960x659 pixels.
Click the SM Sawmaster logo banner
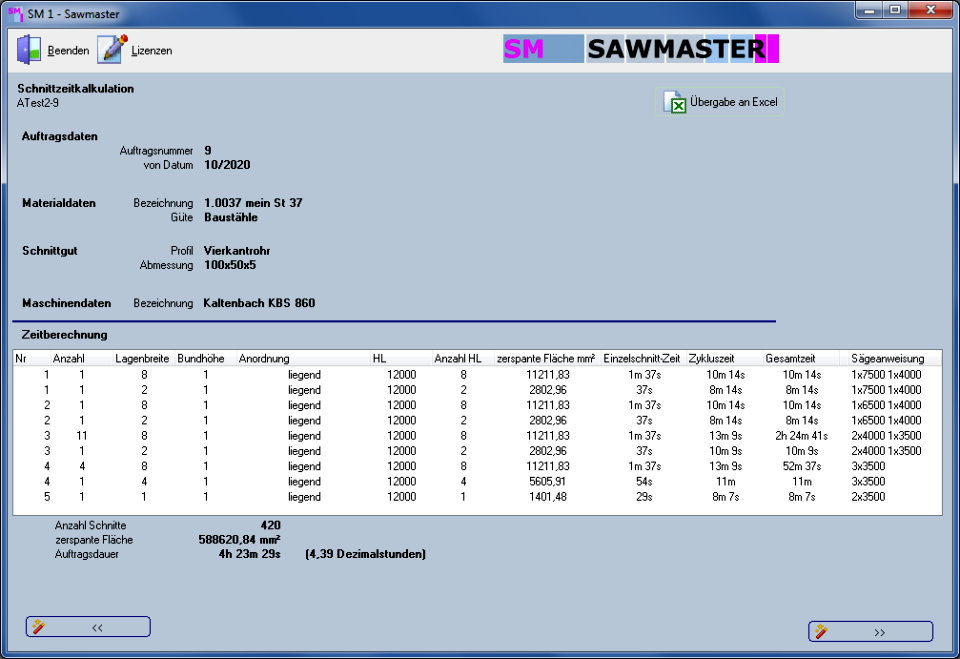[x=640, y=49]
